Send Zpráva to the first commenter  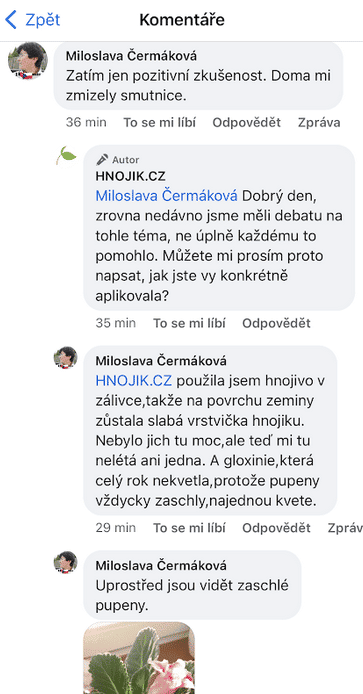point(319,123)
